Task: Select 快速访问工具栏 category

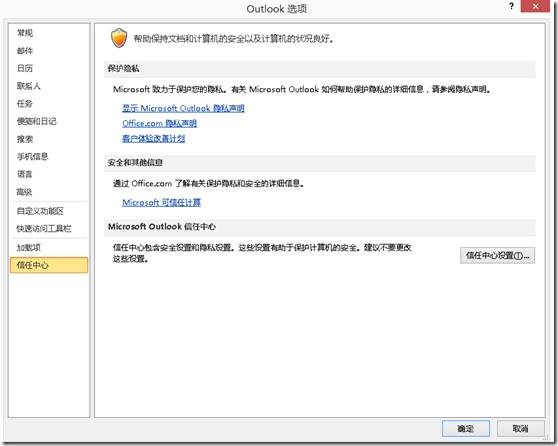Action: click(x=44, y=228)
